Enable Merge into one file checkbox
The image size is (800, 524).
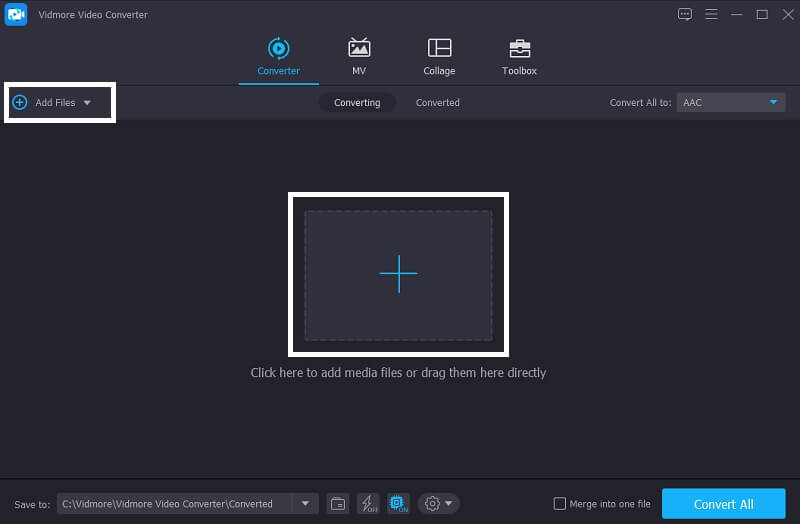click(x=560, y=504)
